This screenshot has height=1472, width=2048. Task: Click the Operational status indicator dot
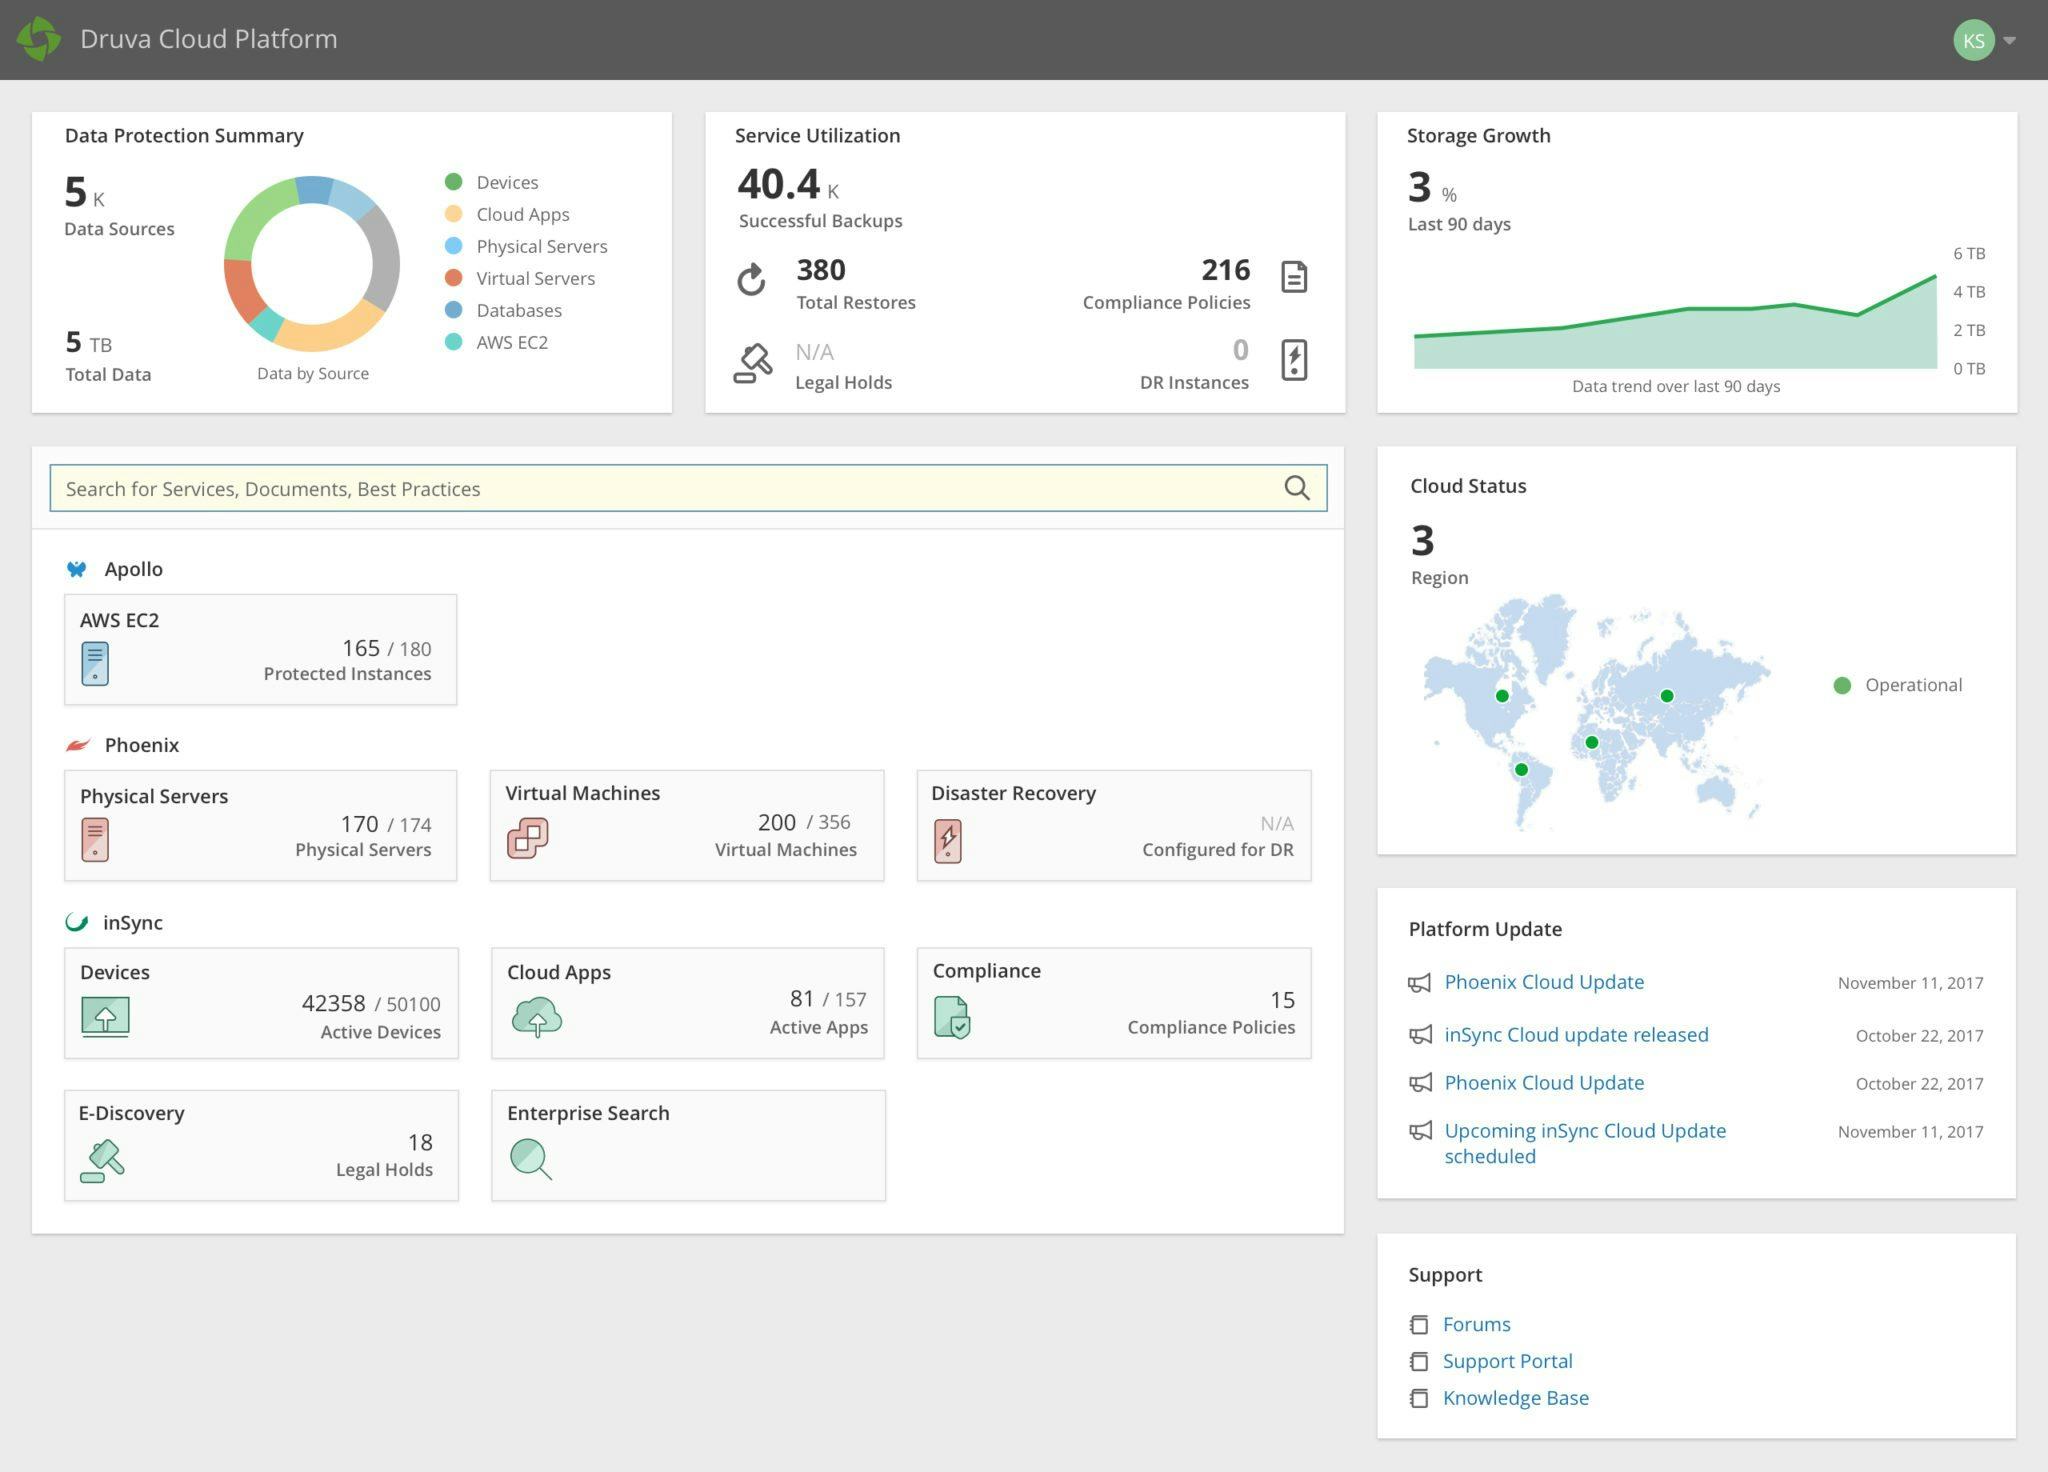[x=1842, y=684]
